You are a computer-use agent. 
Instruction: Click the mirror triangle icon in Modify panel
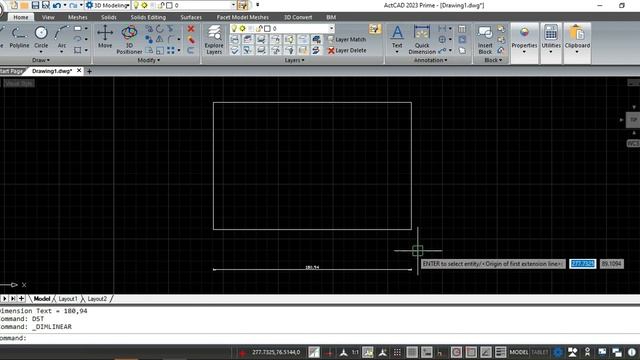[160, 39]
